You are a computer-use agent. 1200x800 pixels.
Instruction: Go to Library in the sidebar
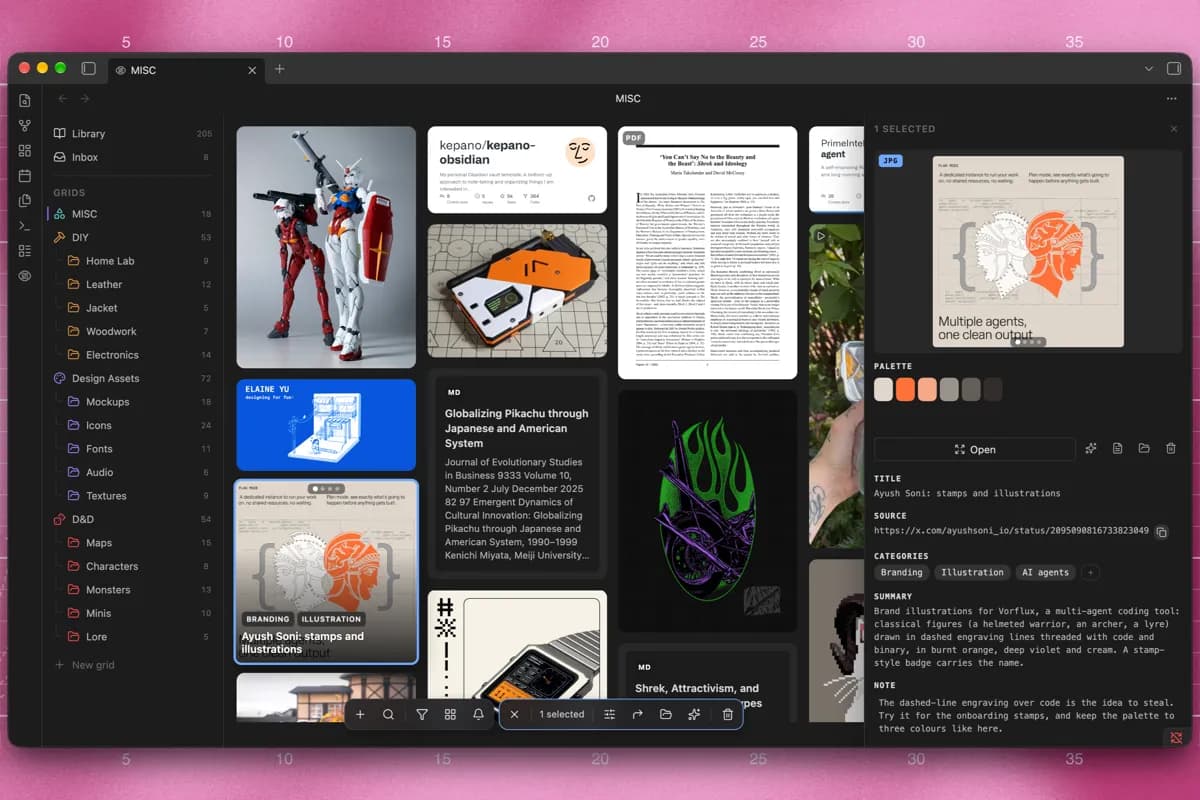click(133, 134)
